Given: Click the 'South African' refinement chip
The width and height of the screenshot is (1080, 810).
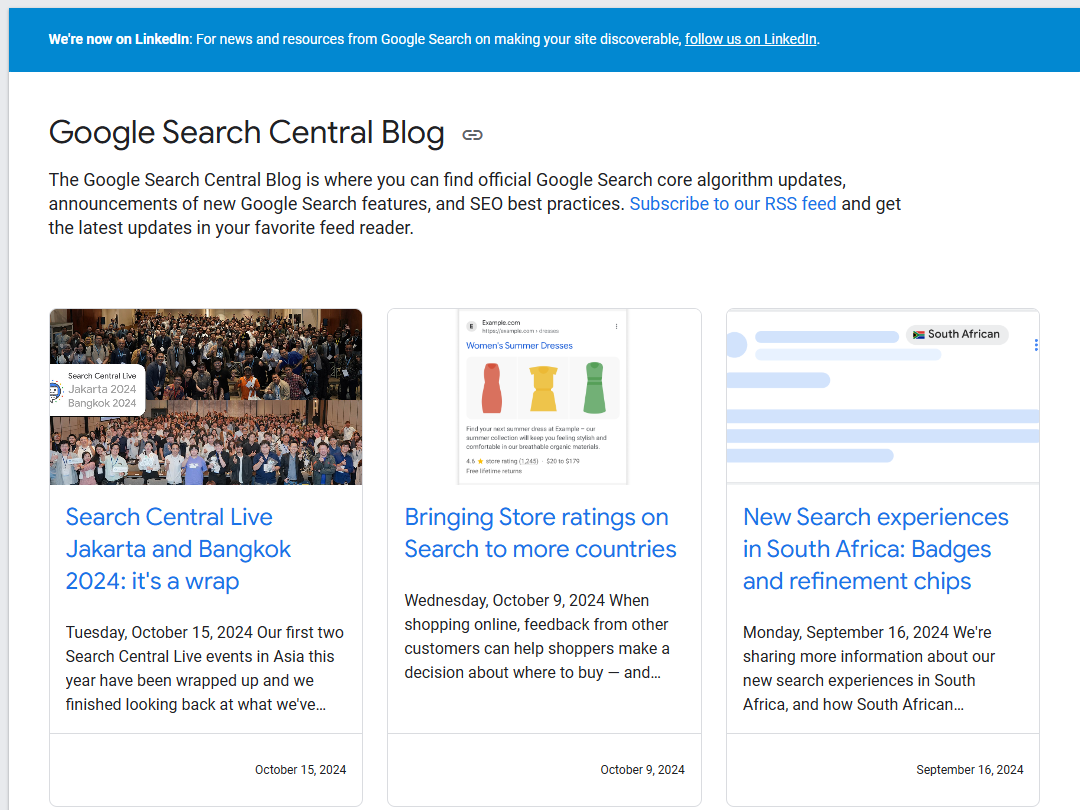Looking at the screenshot, I should [x=957, y=334].
